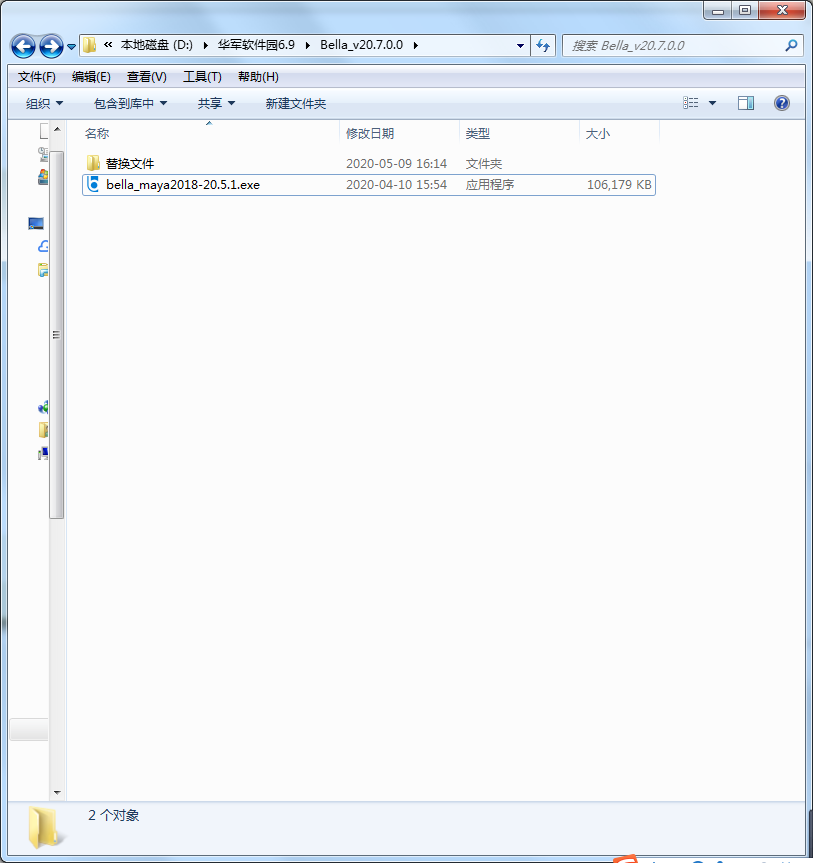Navigate to 本地磁盘 (D:) in the breadcrumb

157,45
